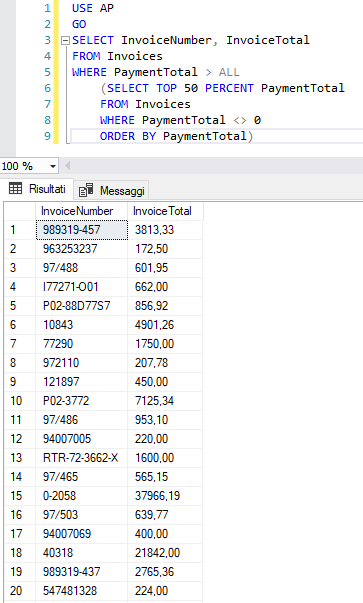Select cell 94007005
363x603 pixels.
click(82, 439)
